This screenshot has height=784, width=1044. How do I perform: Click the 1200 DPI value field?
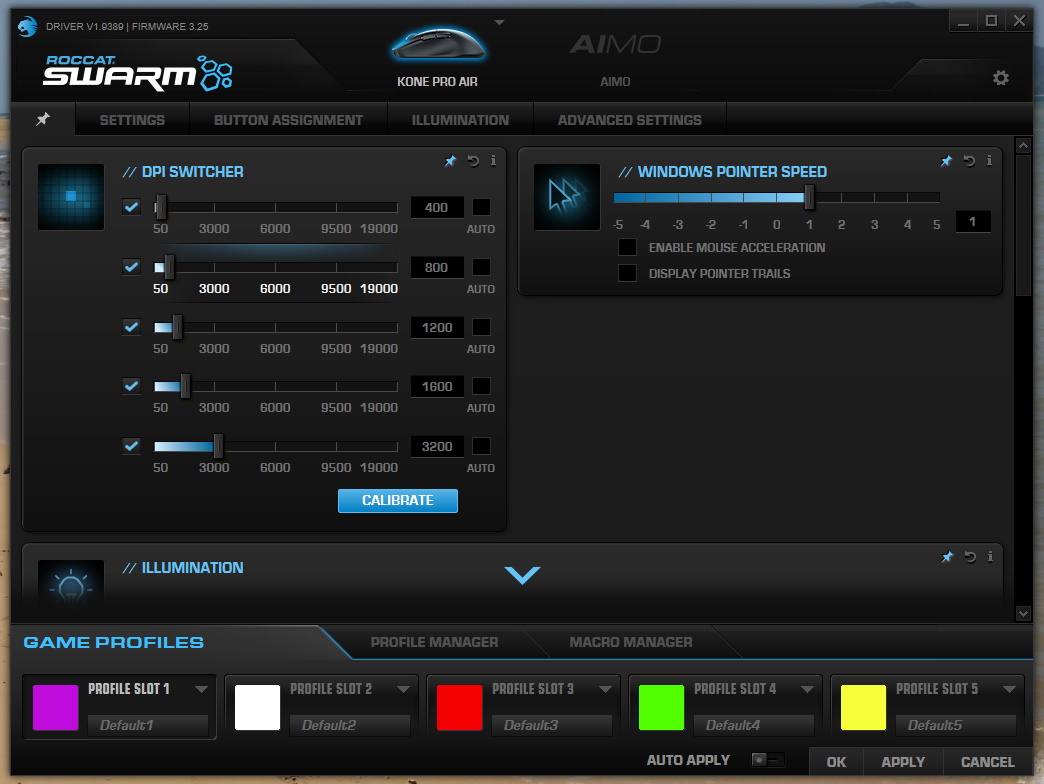pos(437,327)
